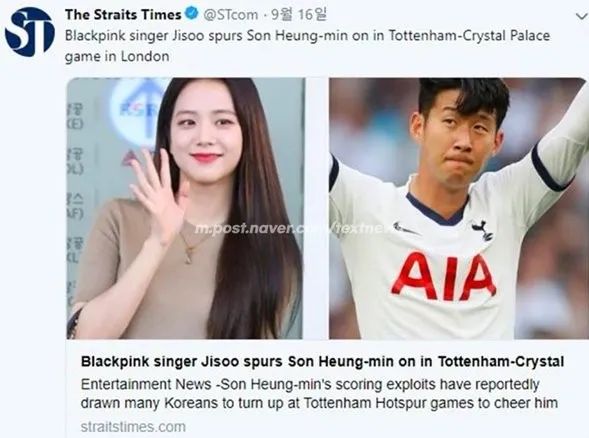Open the photo of footballer in white jersey

(x=459, y=208)
